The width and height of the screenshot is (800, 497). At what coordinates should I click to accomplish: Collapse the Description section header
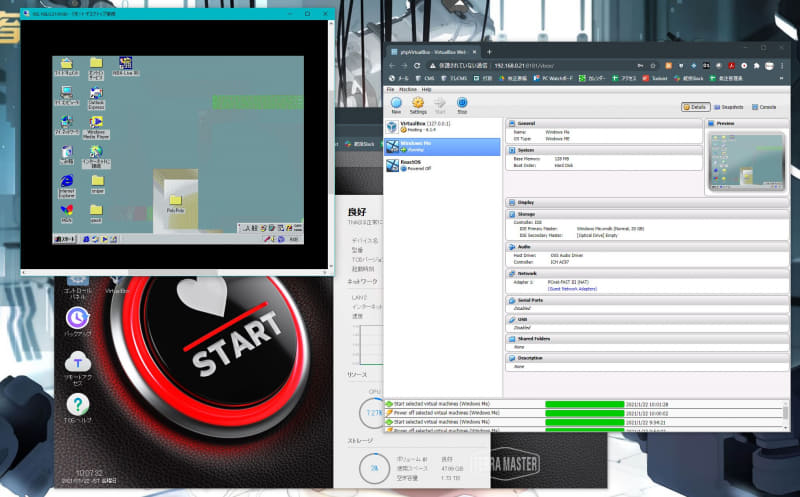pos(647,358)
